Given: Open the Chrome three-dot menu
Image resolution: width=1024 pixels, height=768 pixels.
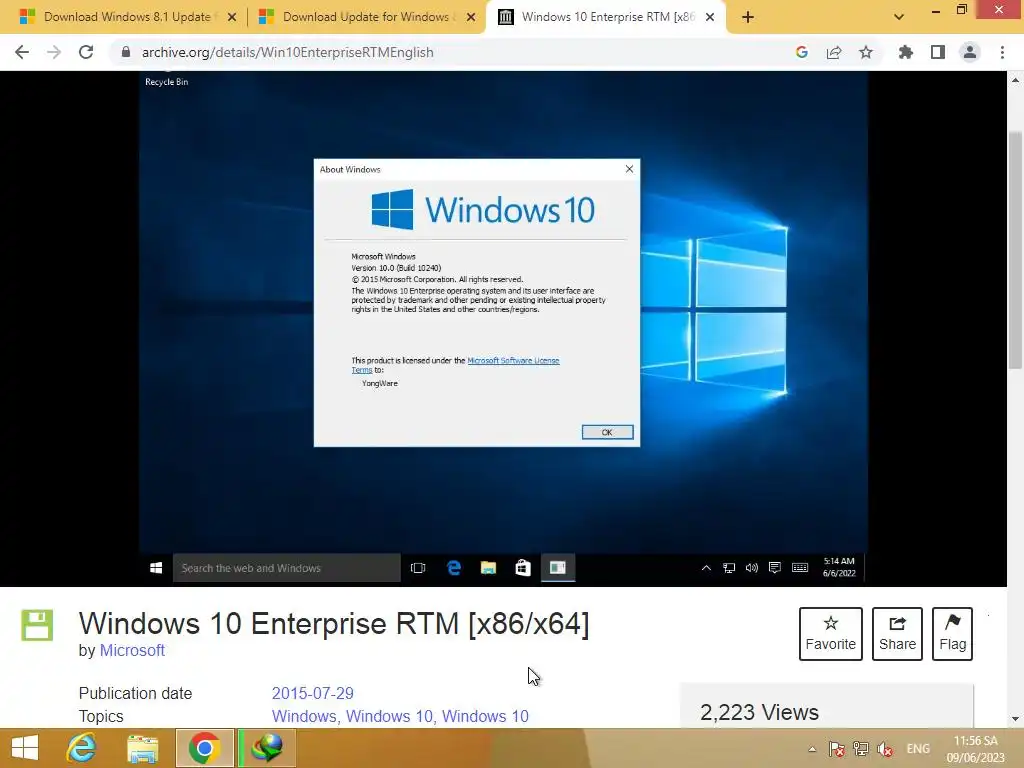Looking at the screenshot, I should click(x=1002, y=52).
